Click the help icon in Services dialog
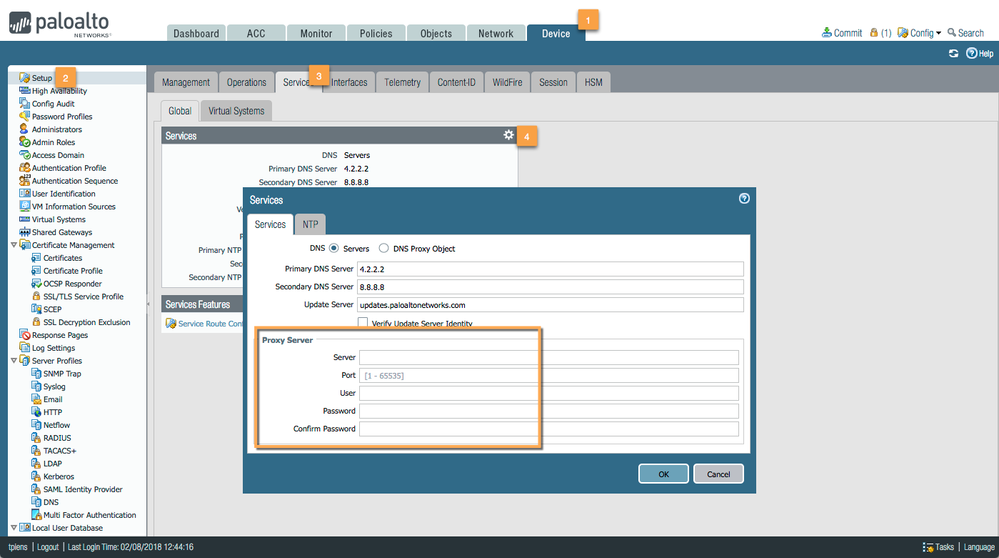Image resolution: width=999 pixels, height=558 pixels. (743, 199)
